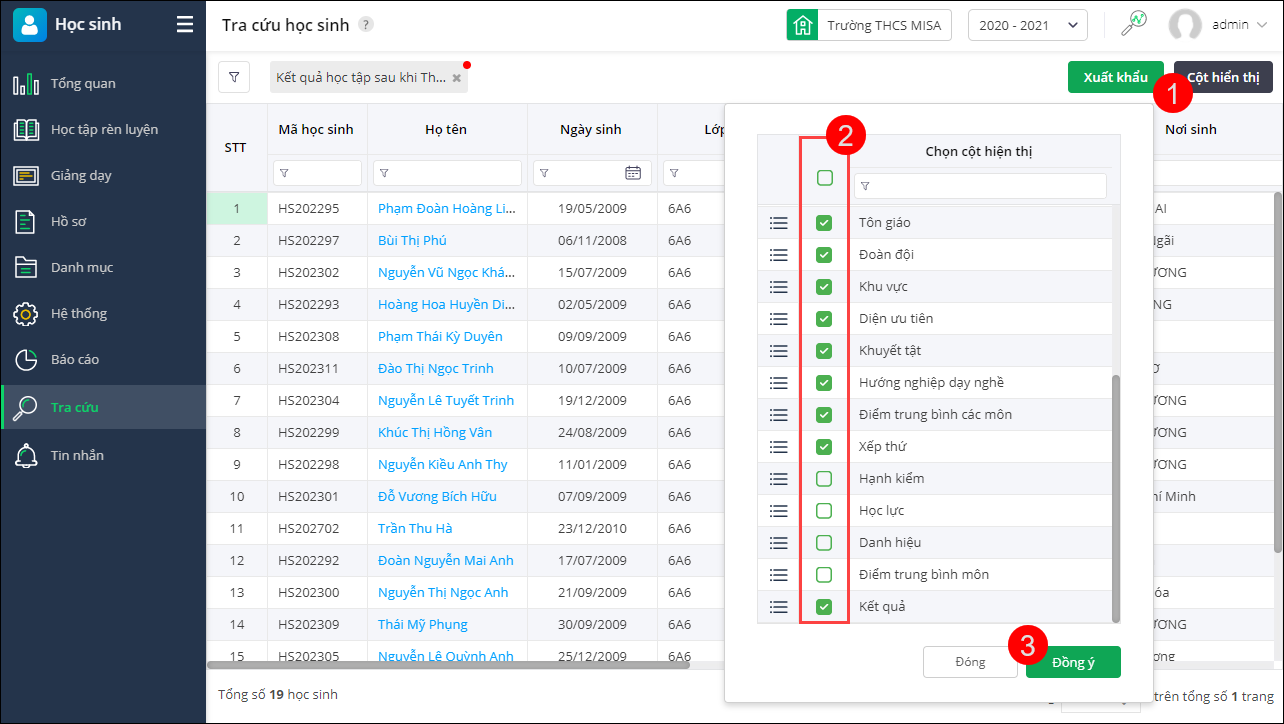Image resolution: width=1284 pixels, height=724 pixels.
Task: Click the Chọn cột hiển thị search field
Action: (x=980, y=186)
